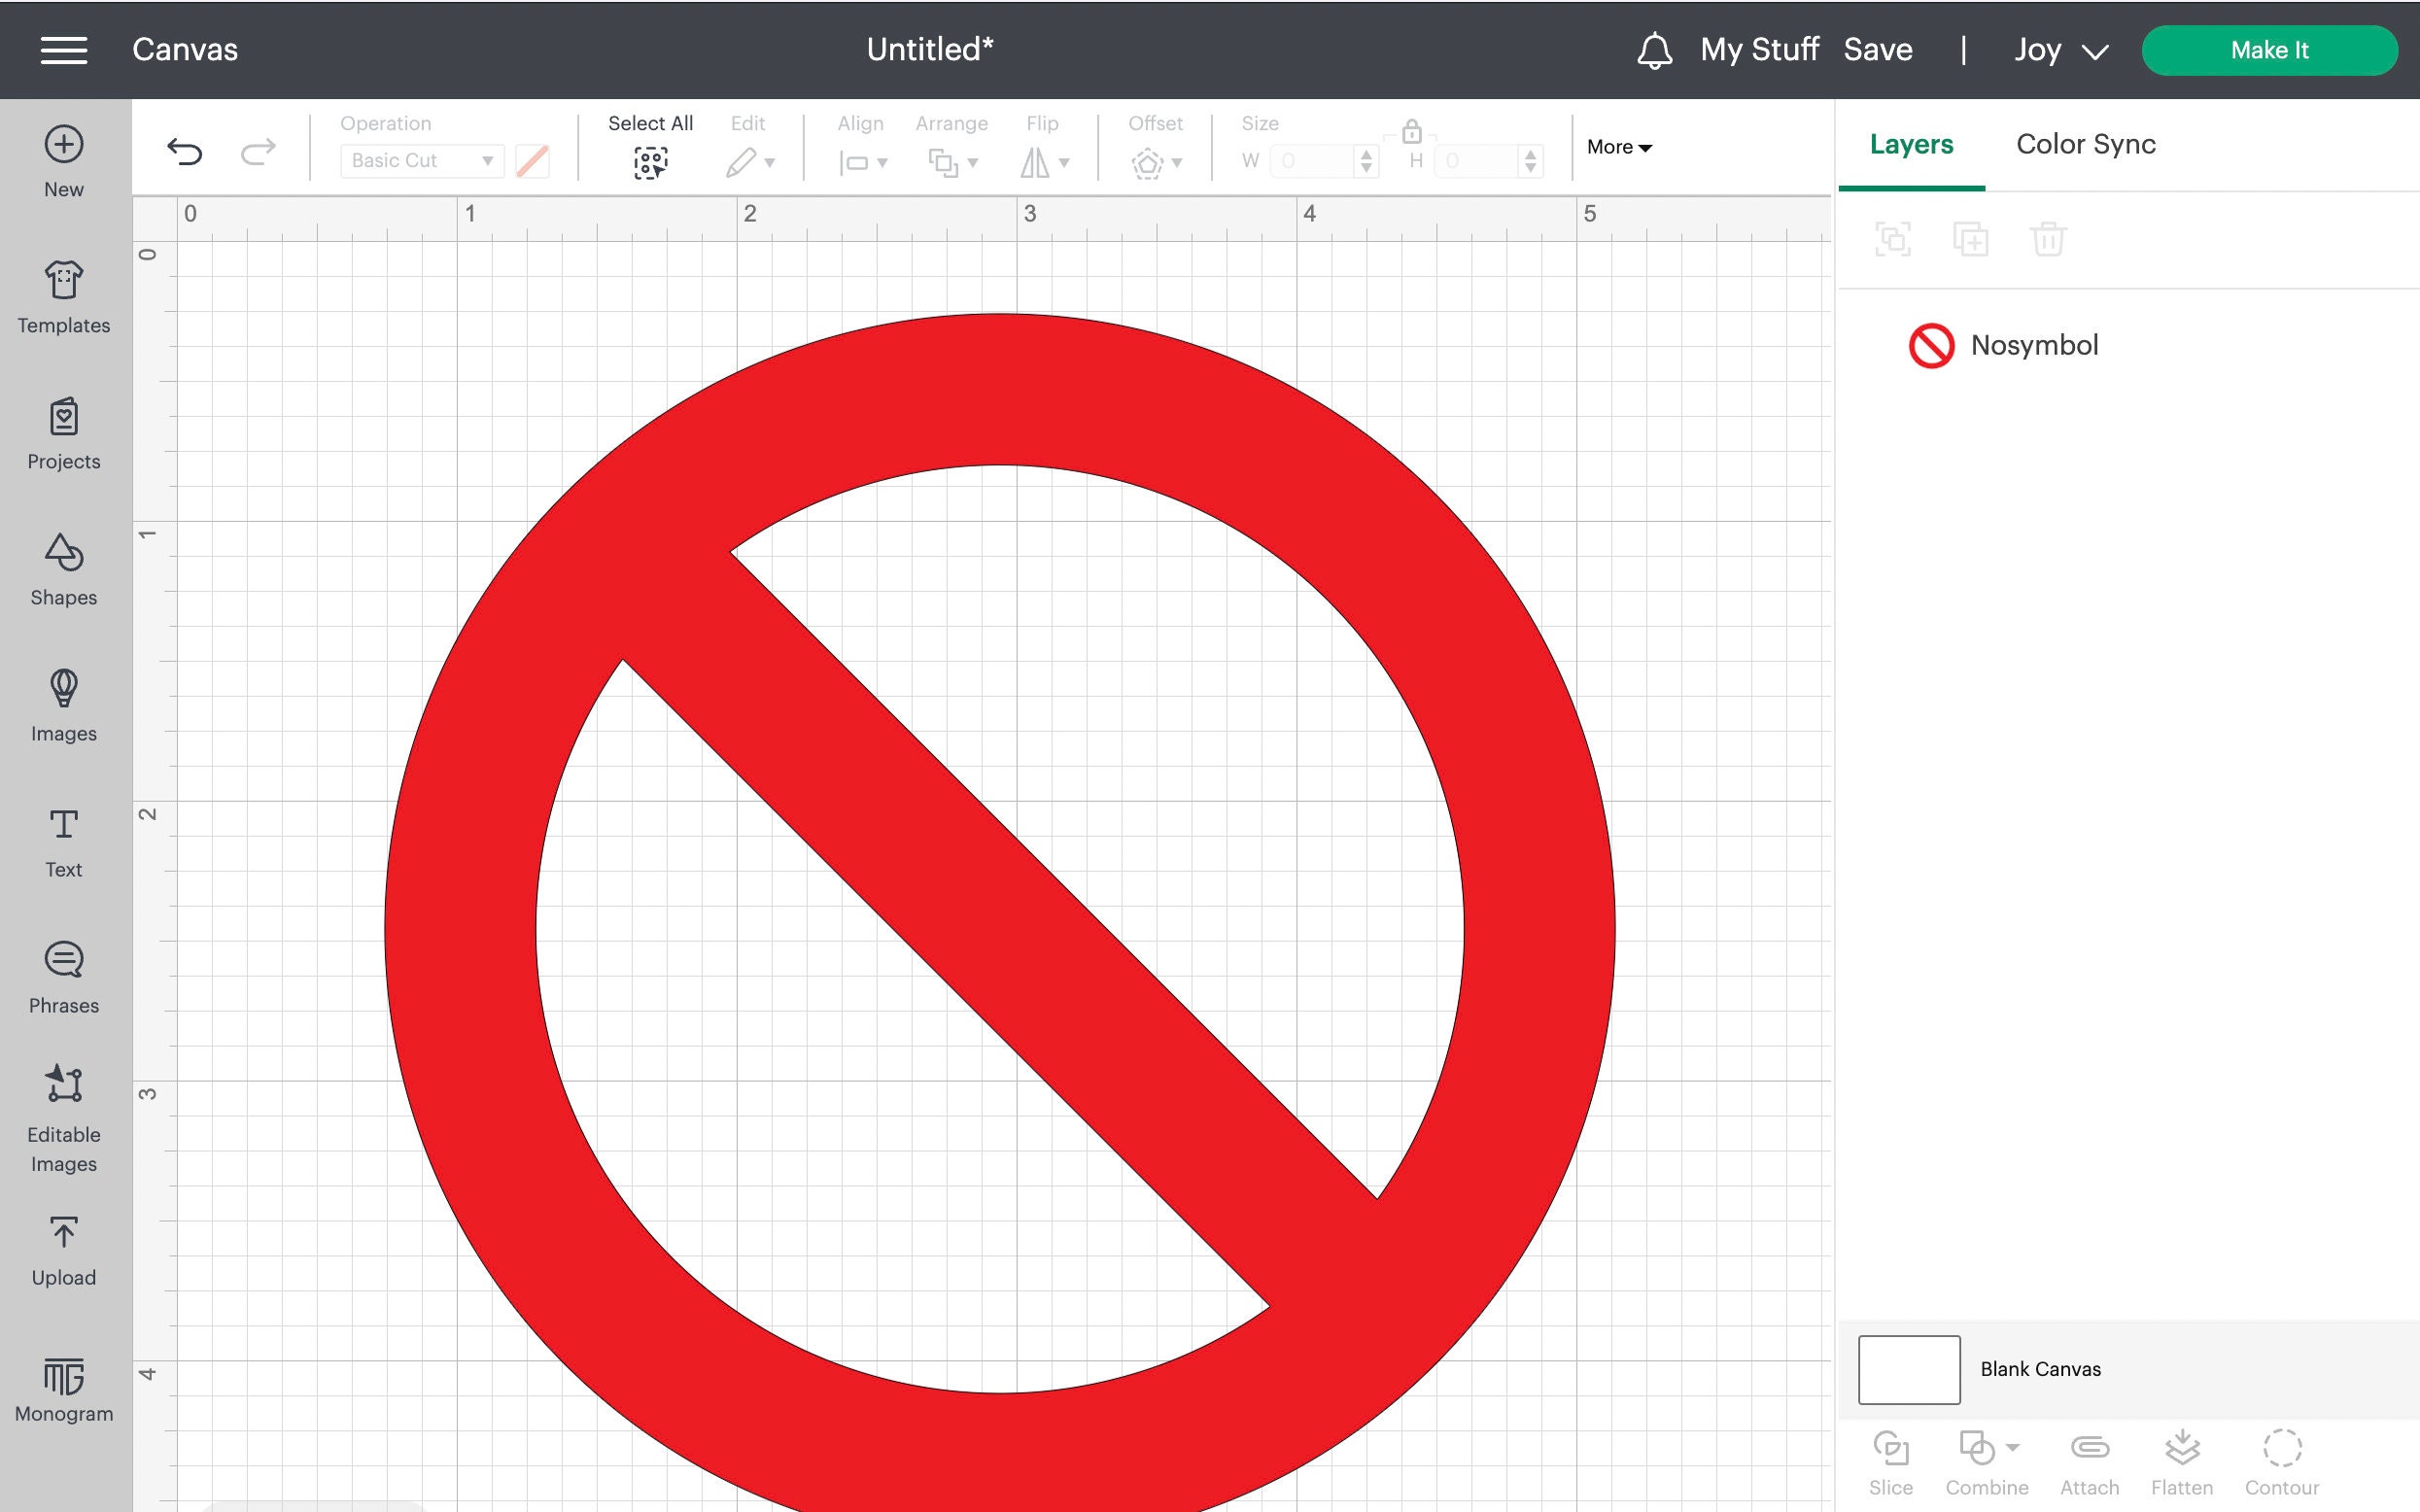Delete the selected layer with trash icon
Viewport: 2420px width, 1512px height.
coord(2049,239)
